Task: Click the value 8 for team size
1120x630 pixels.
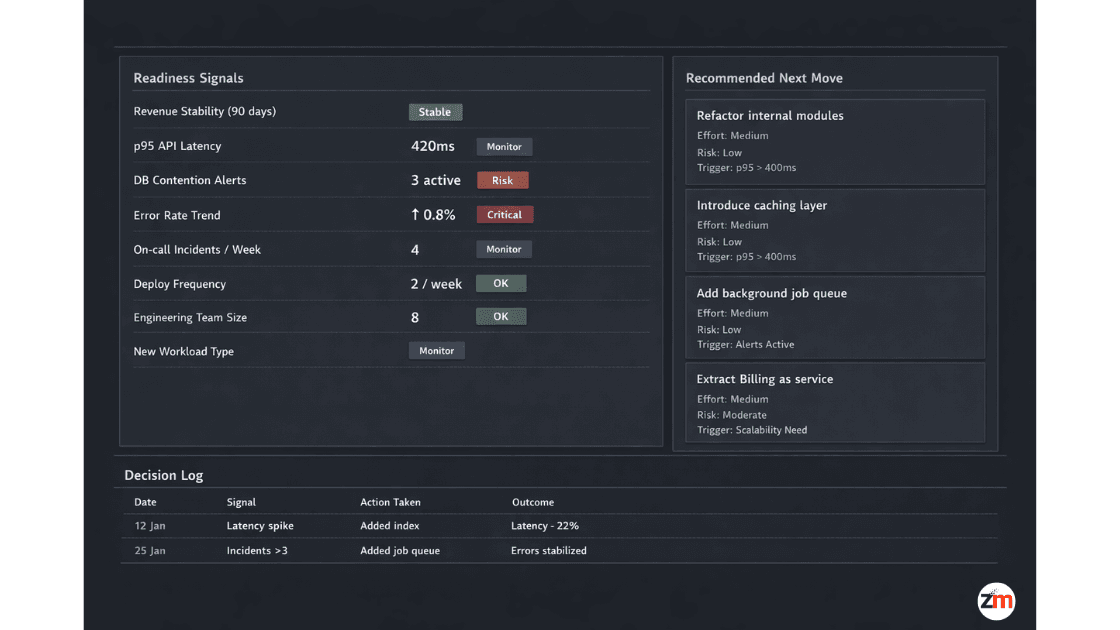Action: tap(415, 317)
